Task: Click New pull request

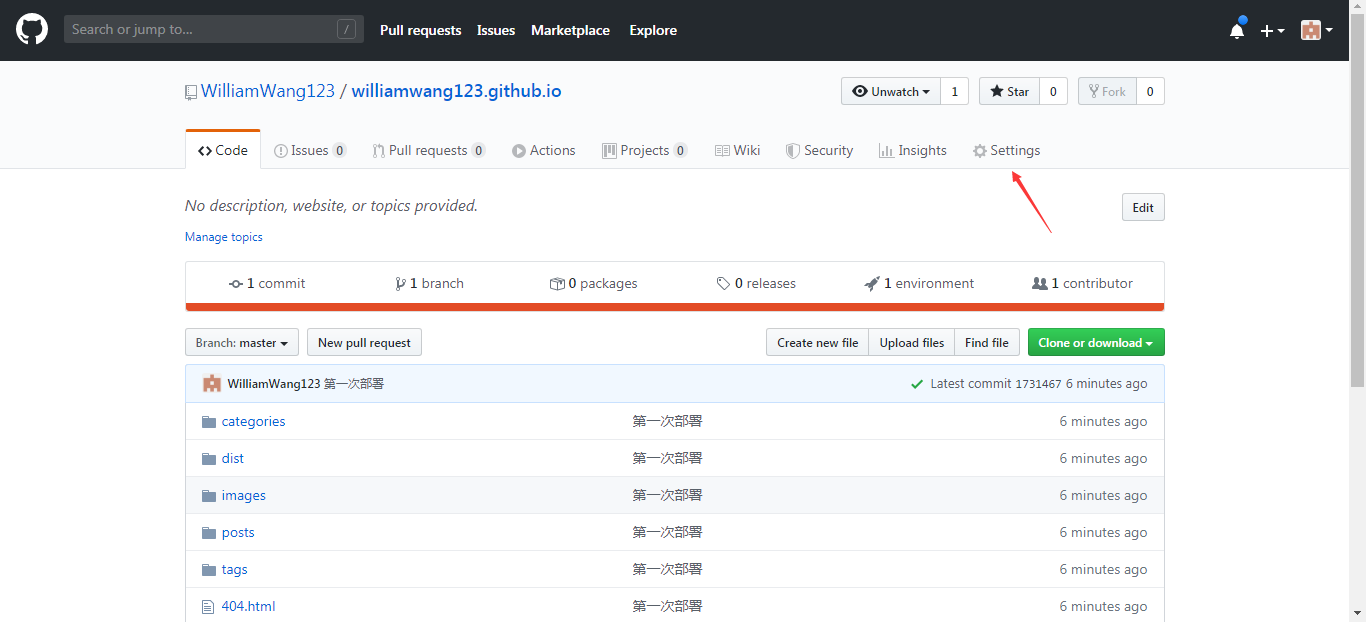Action: (x=364, y=343)
